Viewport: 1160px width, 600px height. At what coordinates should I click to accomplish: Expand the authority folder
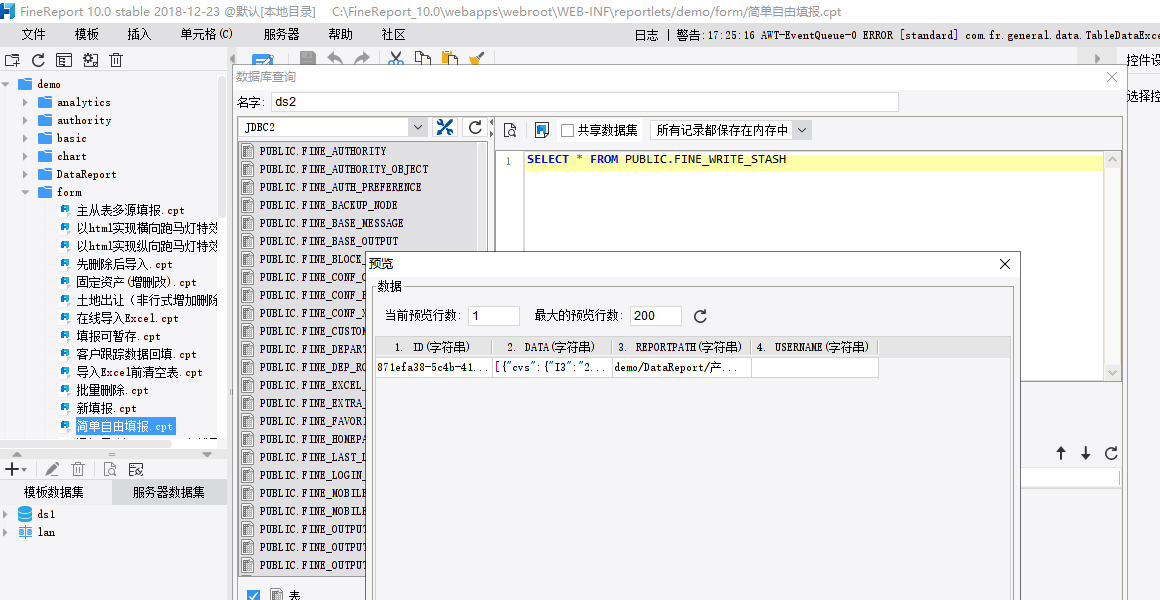(x=25, y=120)
